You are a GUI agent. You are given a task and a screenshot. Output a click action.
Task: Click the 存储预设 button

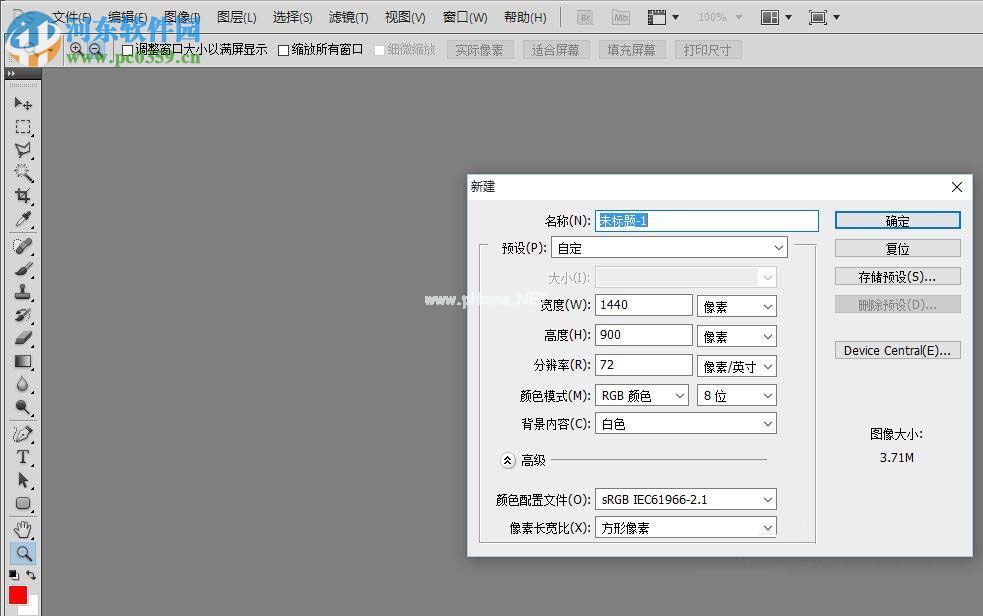point(896,276)
